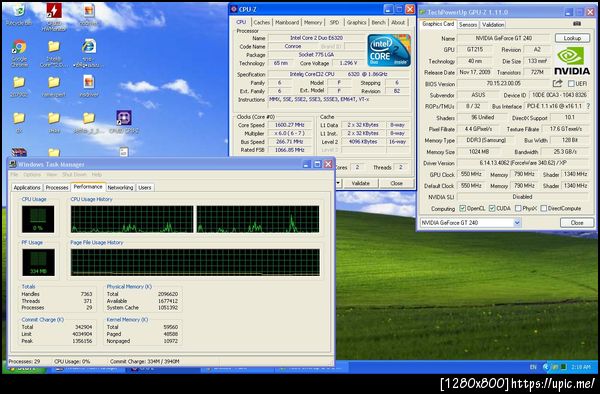Click the Task Manager title bar icon

click(13, 164)
